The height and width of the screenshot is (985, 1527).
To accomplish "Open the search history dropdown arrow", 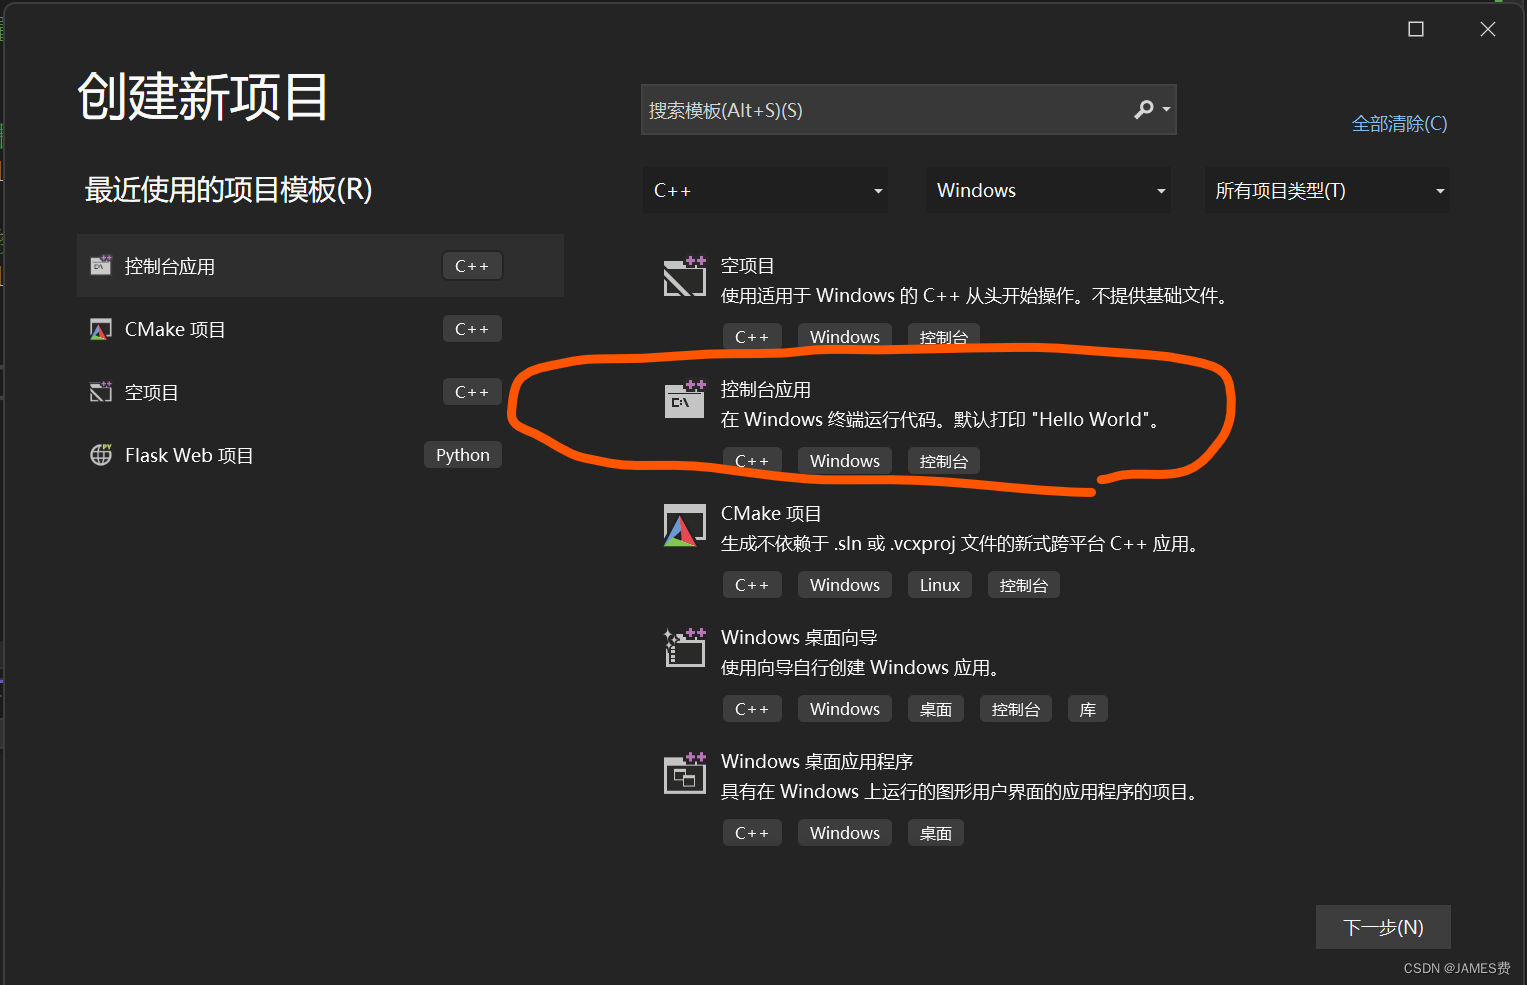I will (1168, 109).
